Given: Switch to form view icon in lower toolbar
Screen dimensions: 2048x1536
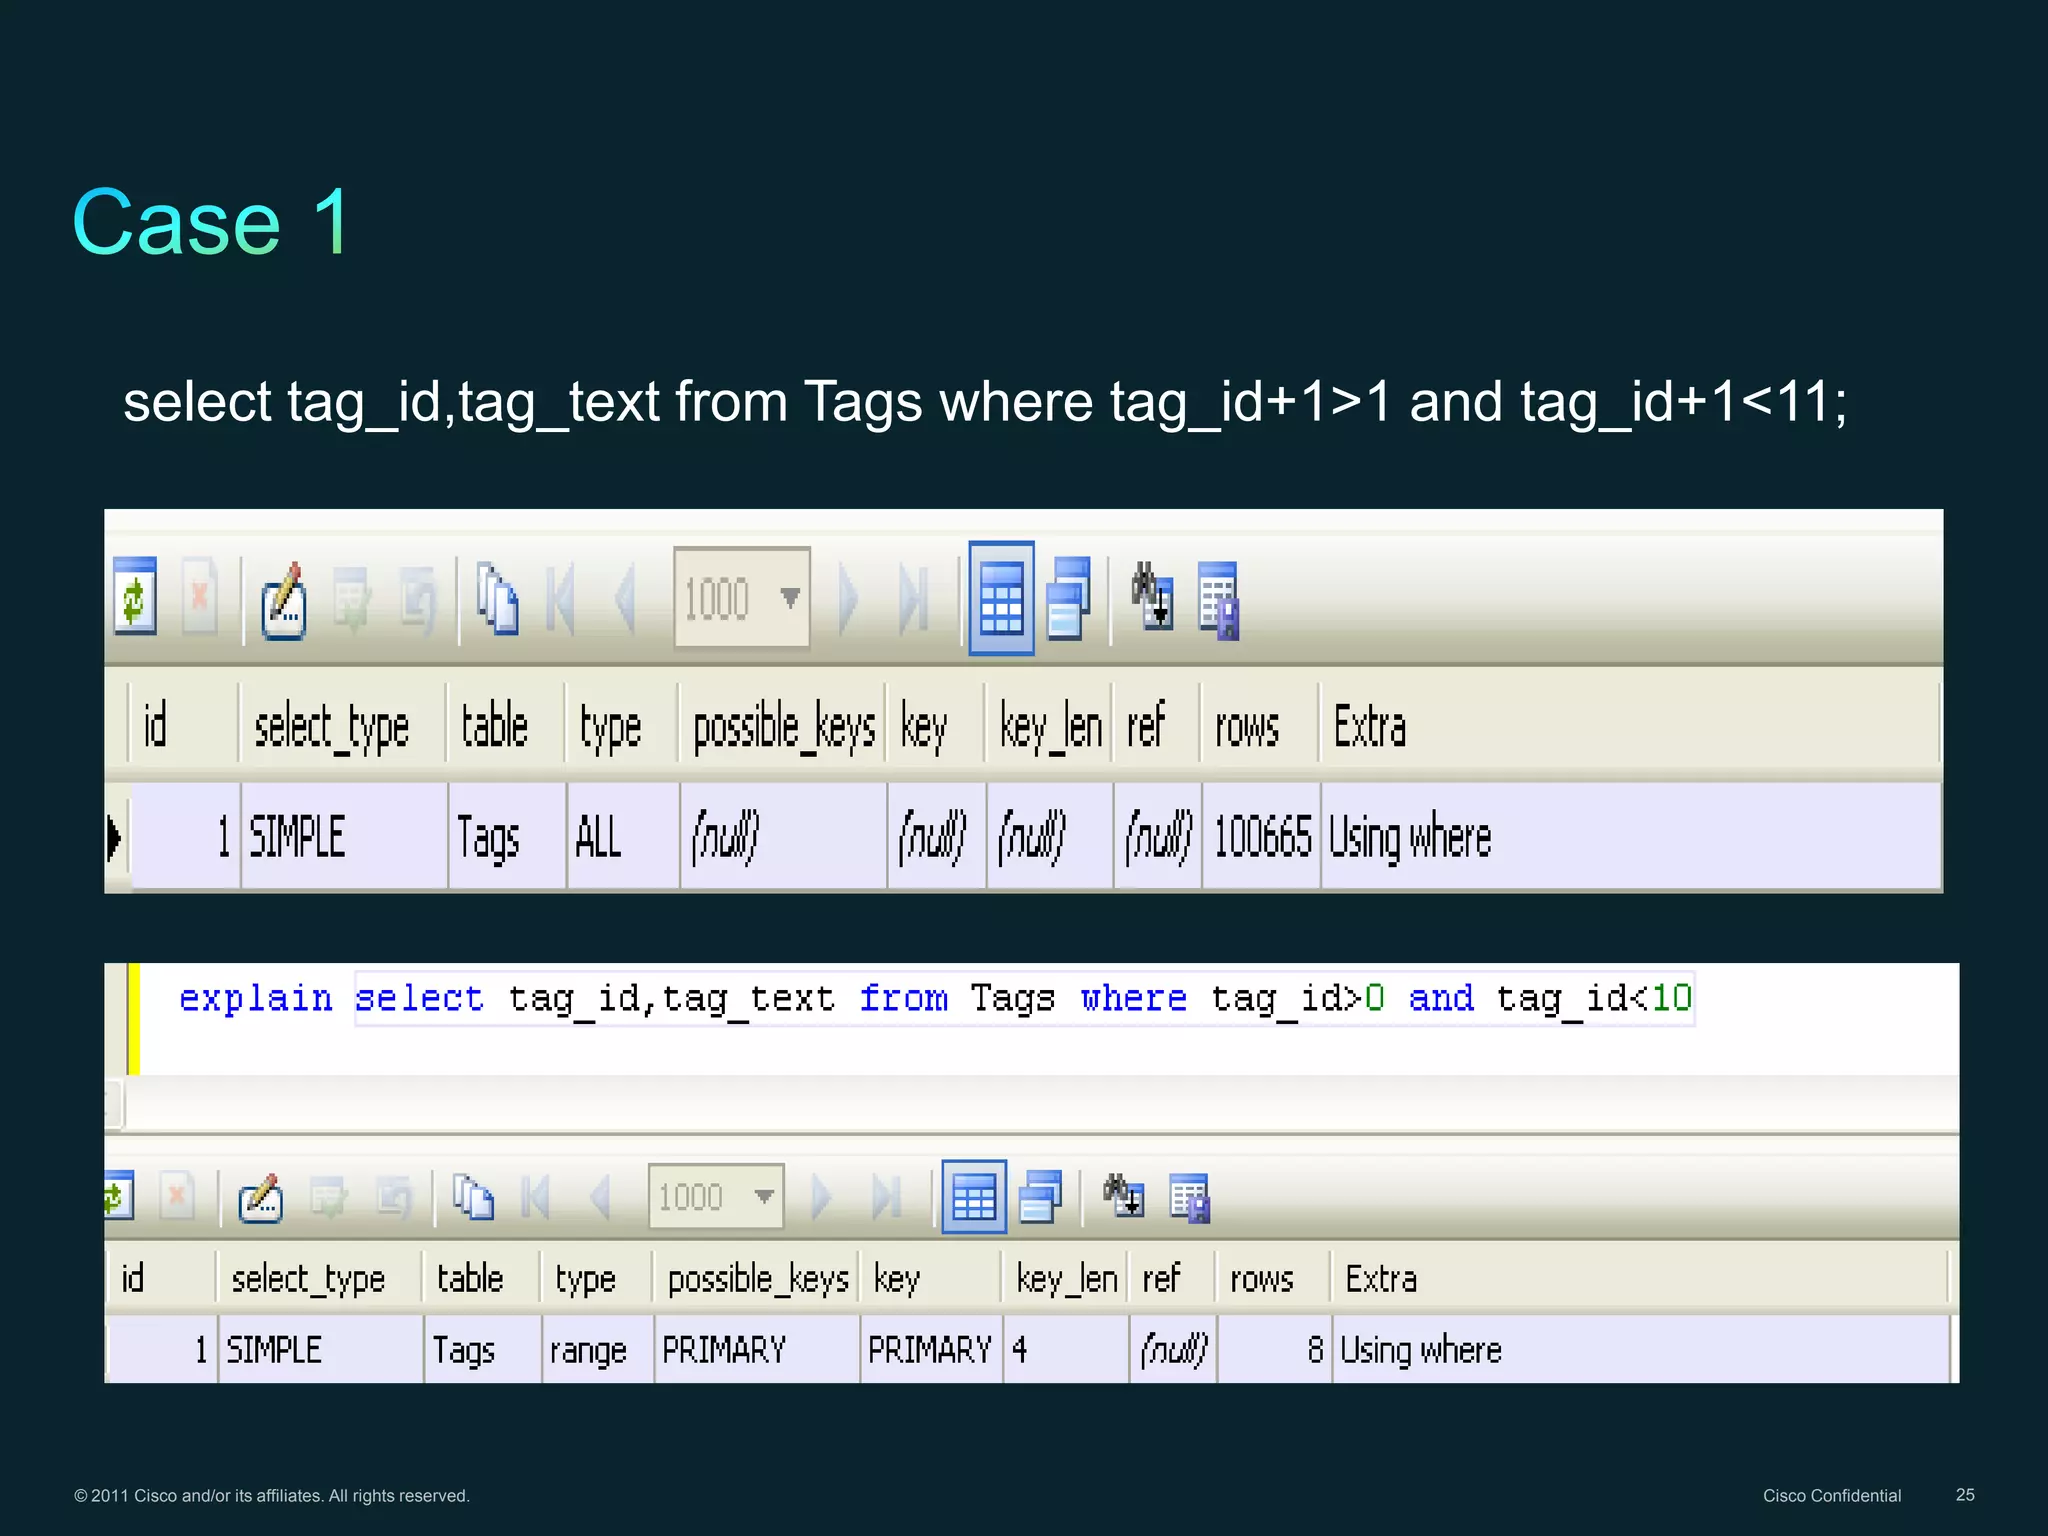Looking at the screenshot, I should click(1040, 1196).
